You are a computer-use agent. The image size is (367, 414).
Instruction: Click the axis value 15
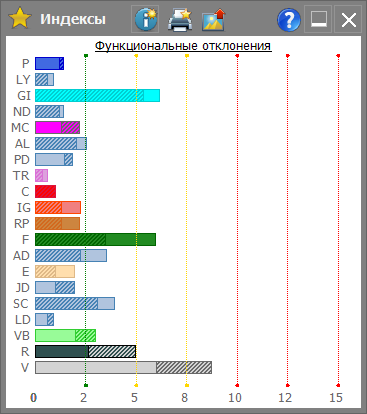point(336,397)
